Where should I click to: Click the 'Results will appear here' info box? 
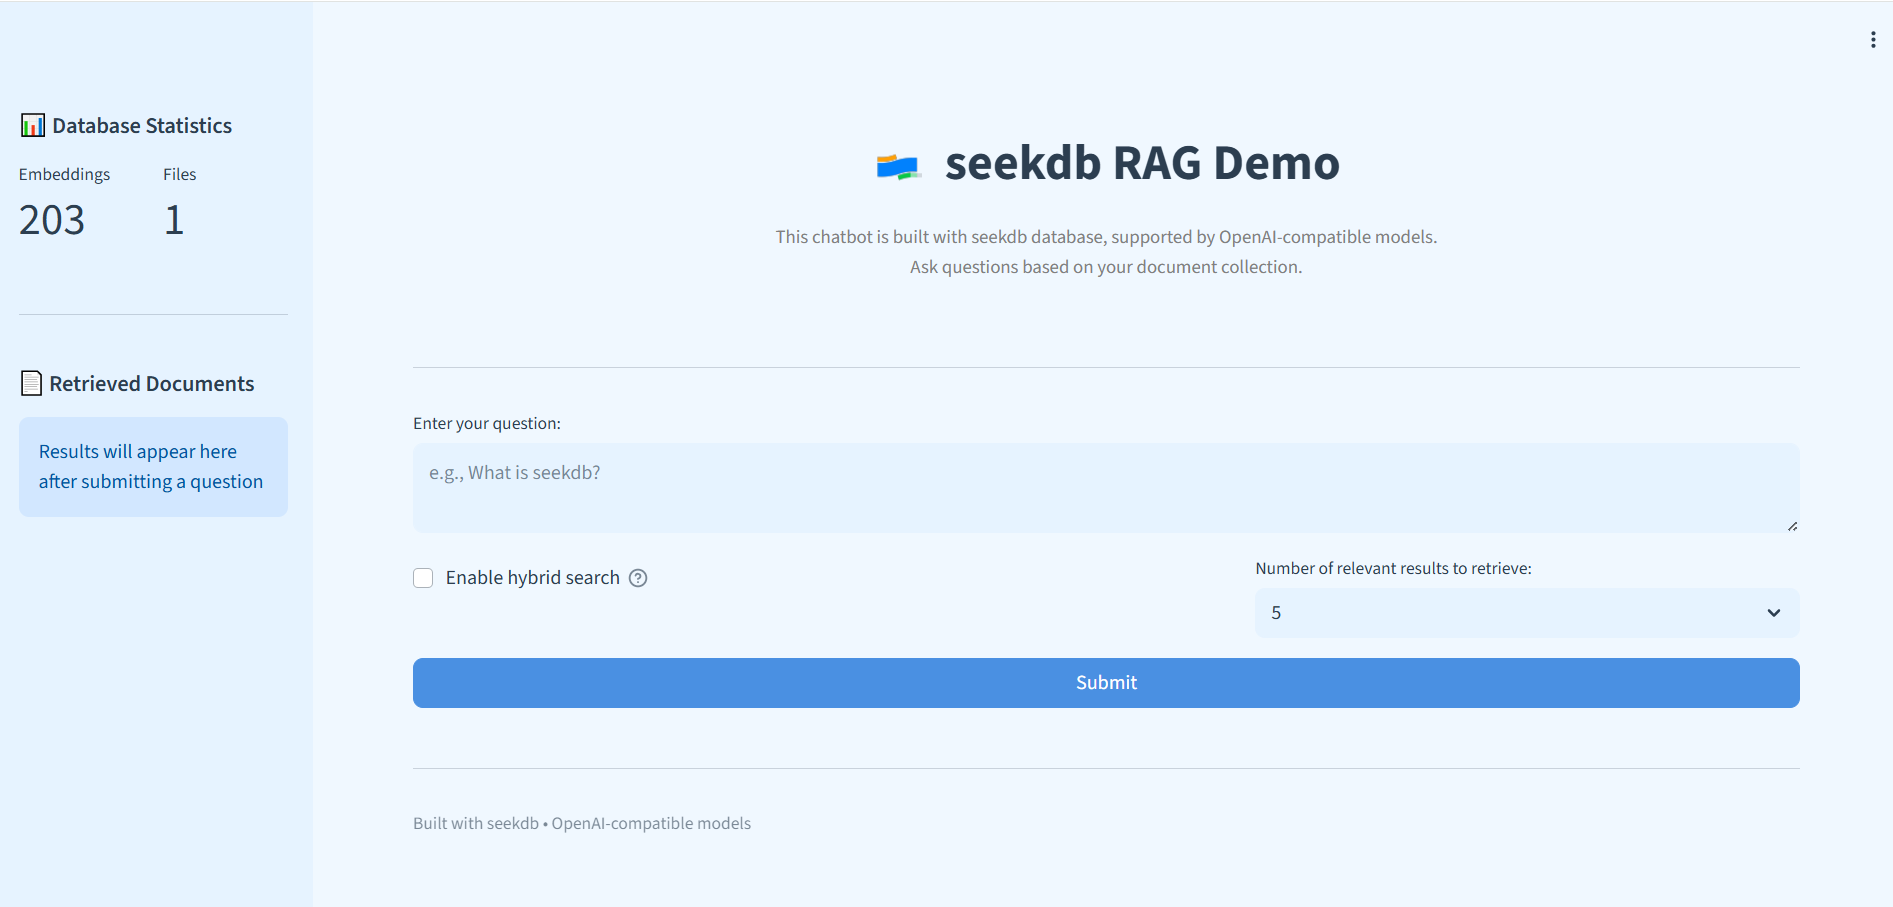[153, 467]
